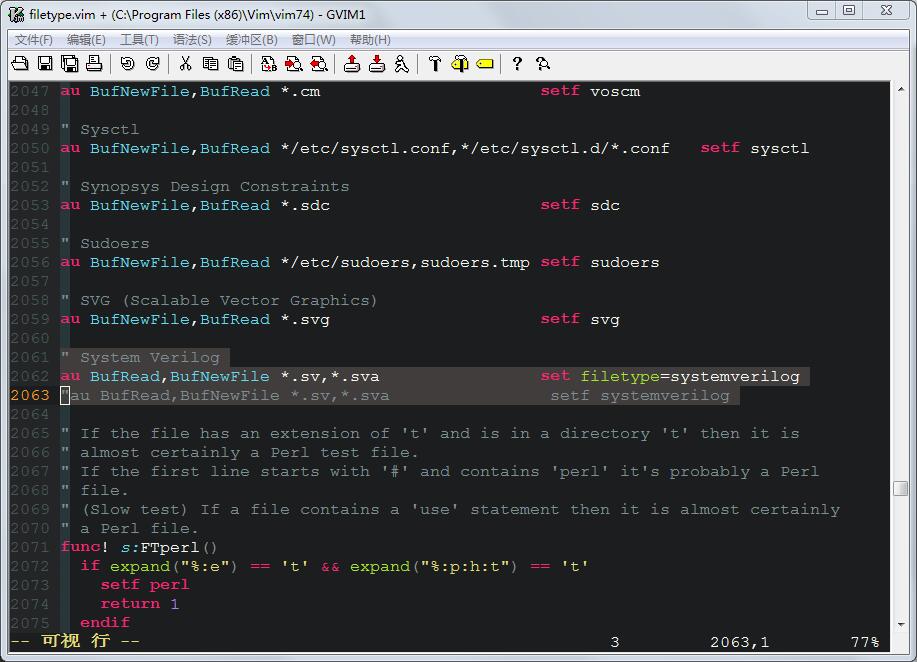Click '77%' in the status line

coord(865,642)
